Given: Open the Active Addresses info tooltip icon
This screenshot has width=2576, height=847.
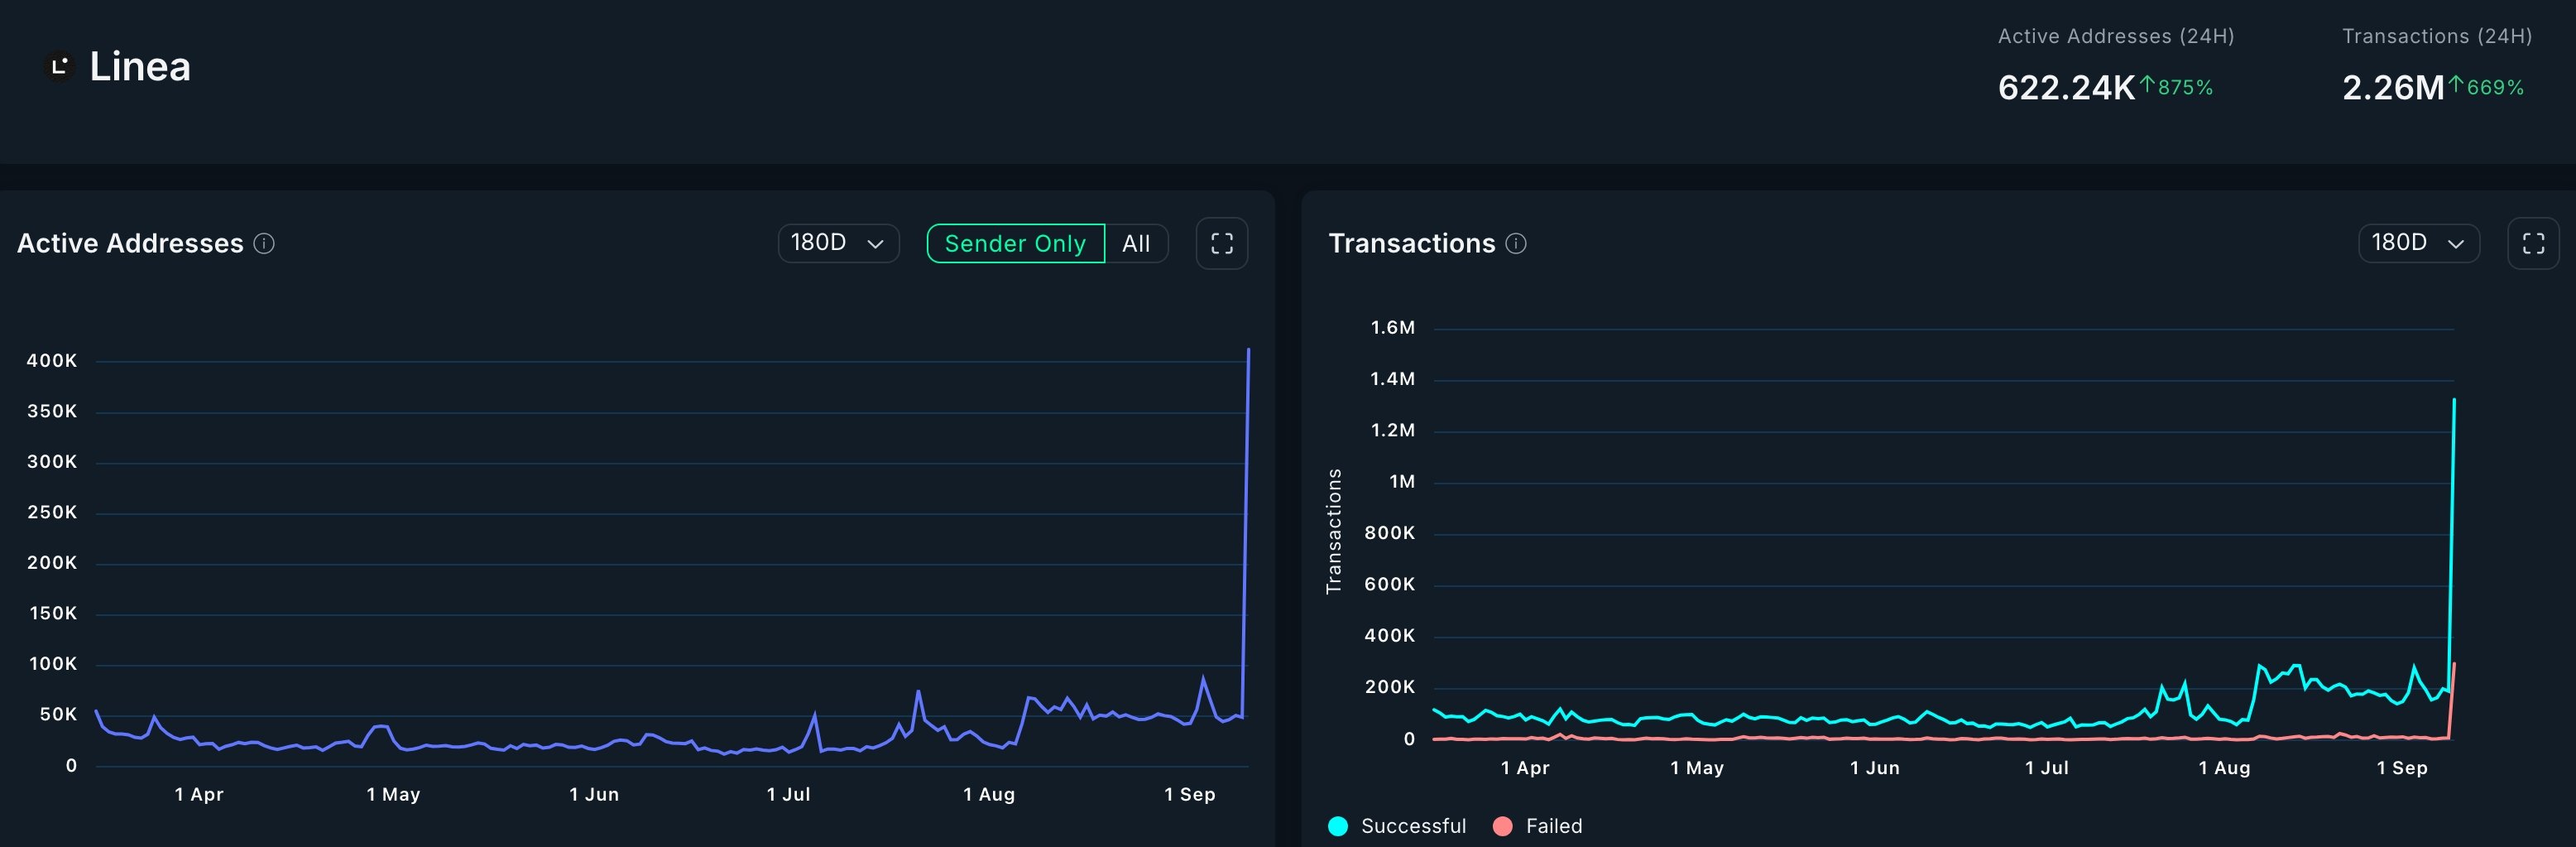Looking at the screenshot, I should 264,243.
